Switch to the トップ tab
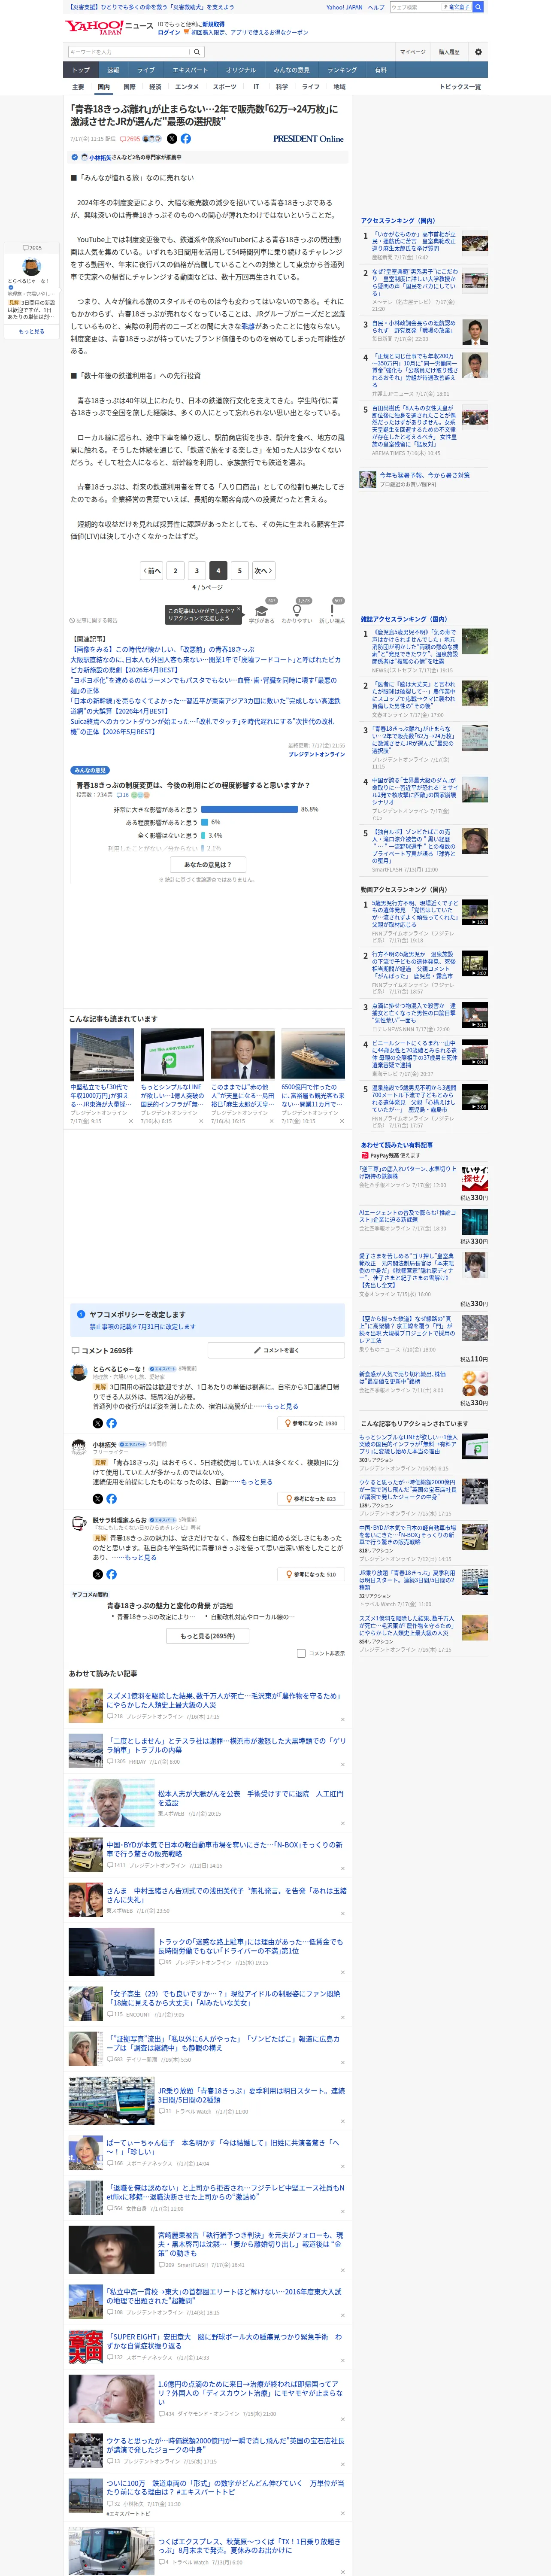The width and height of the screenshot is (551, 2576). [81, 70]
